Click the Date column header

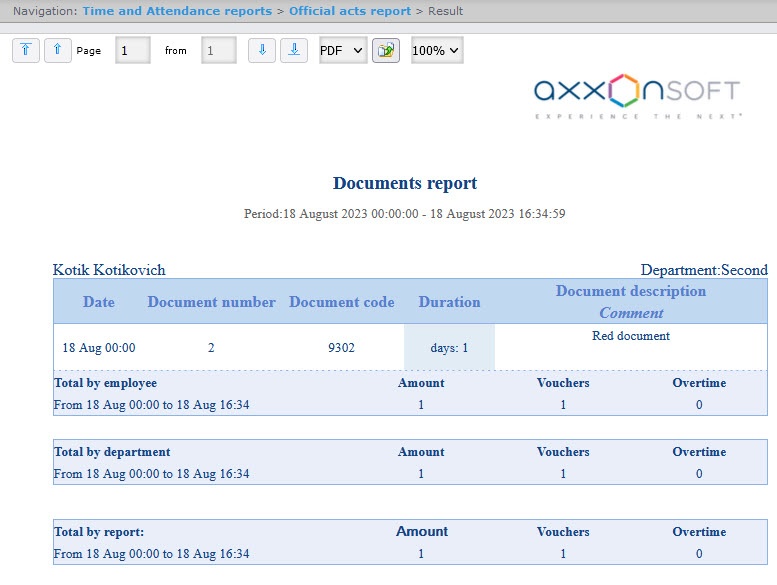99,302
